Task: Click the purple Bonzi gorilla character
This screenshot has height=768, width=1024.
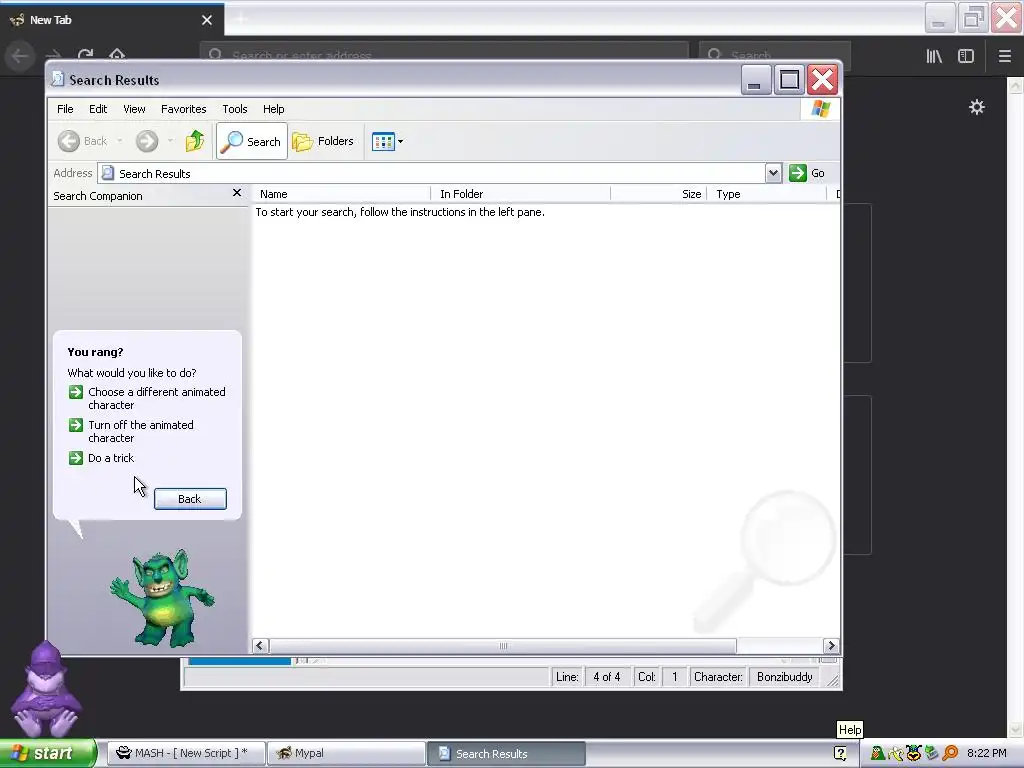Action: coord(45,689)
